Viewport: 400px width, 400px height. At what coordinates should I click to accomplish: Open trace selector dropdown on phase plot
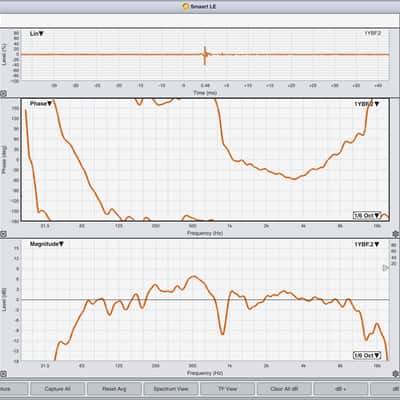pos(367,104)
